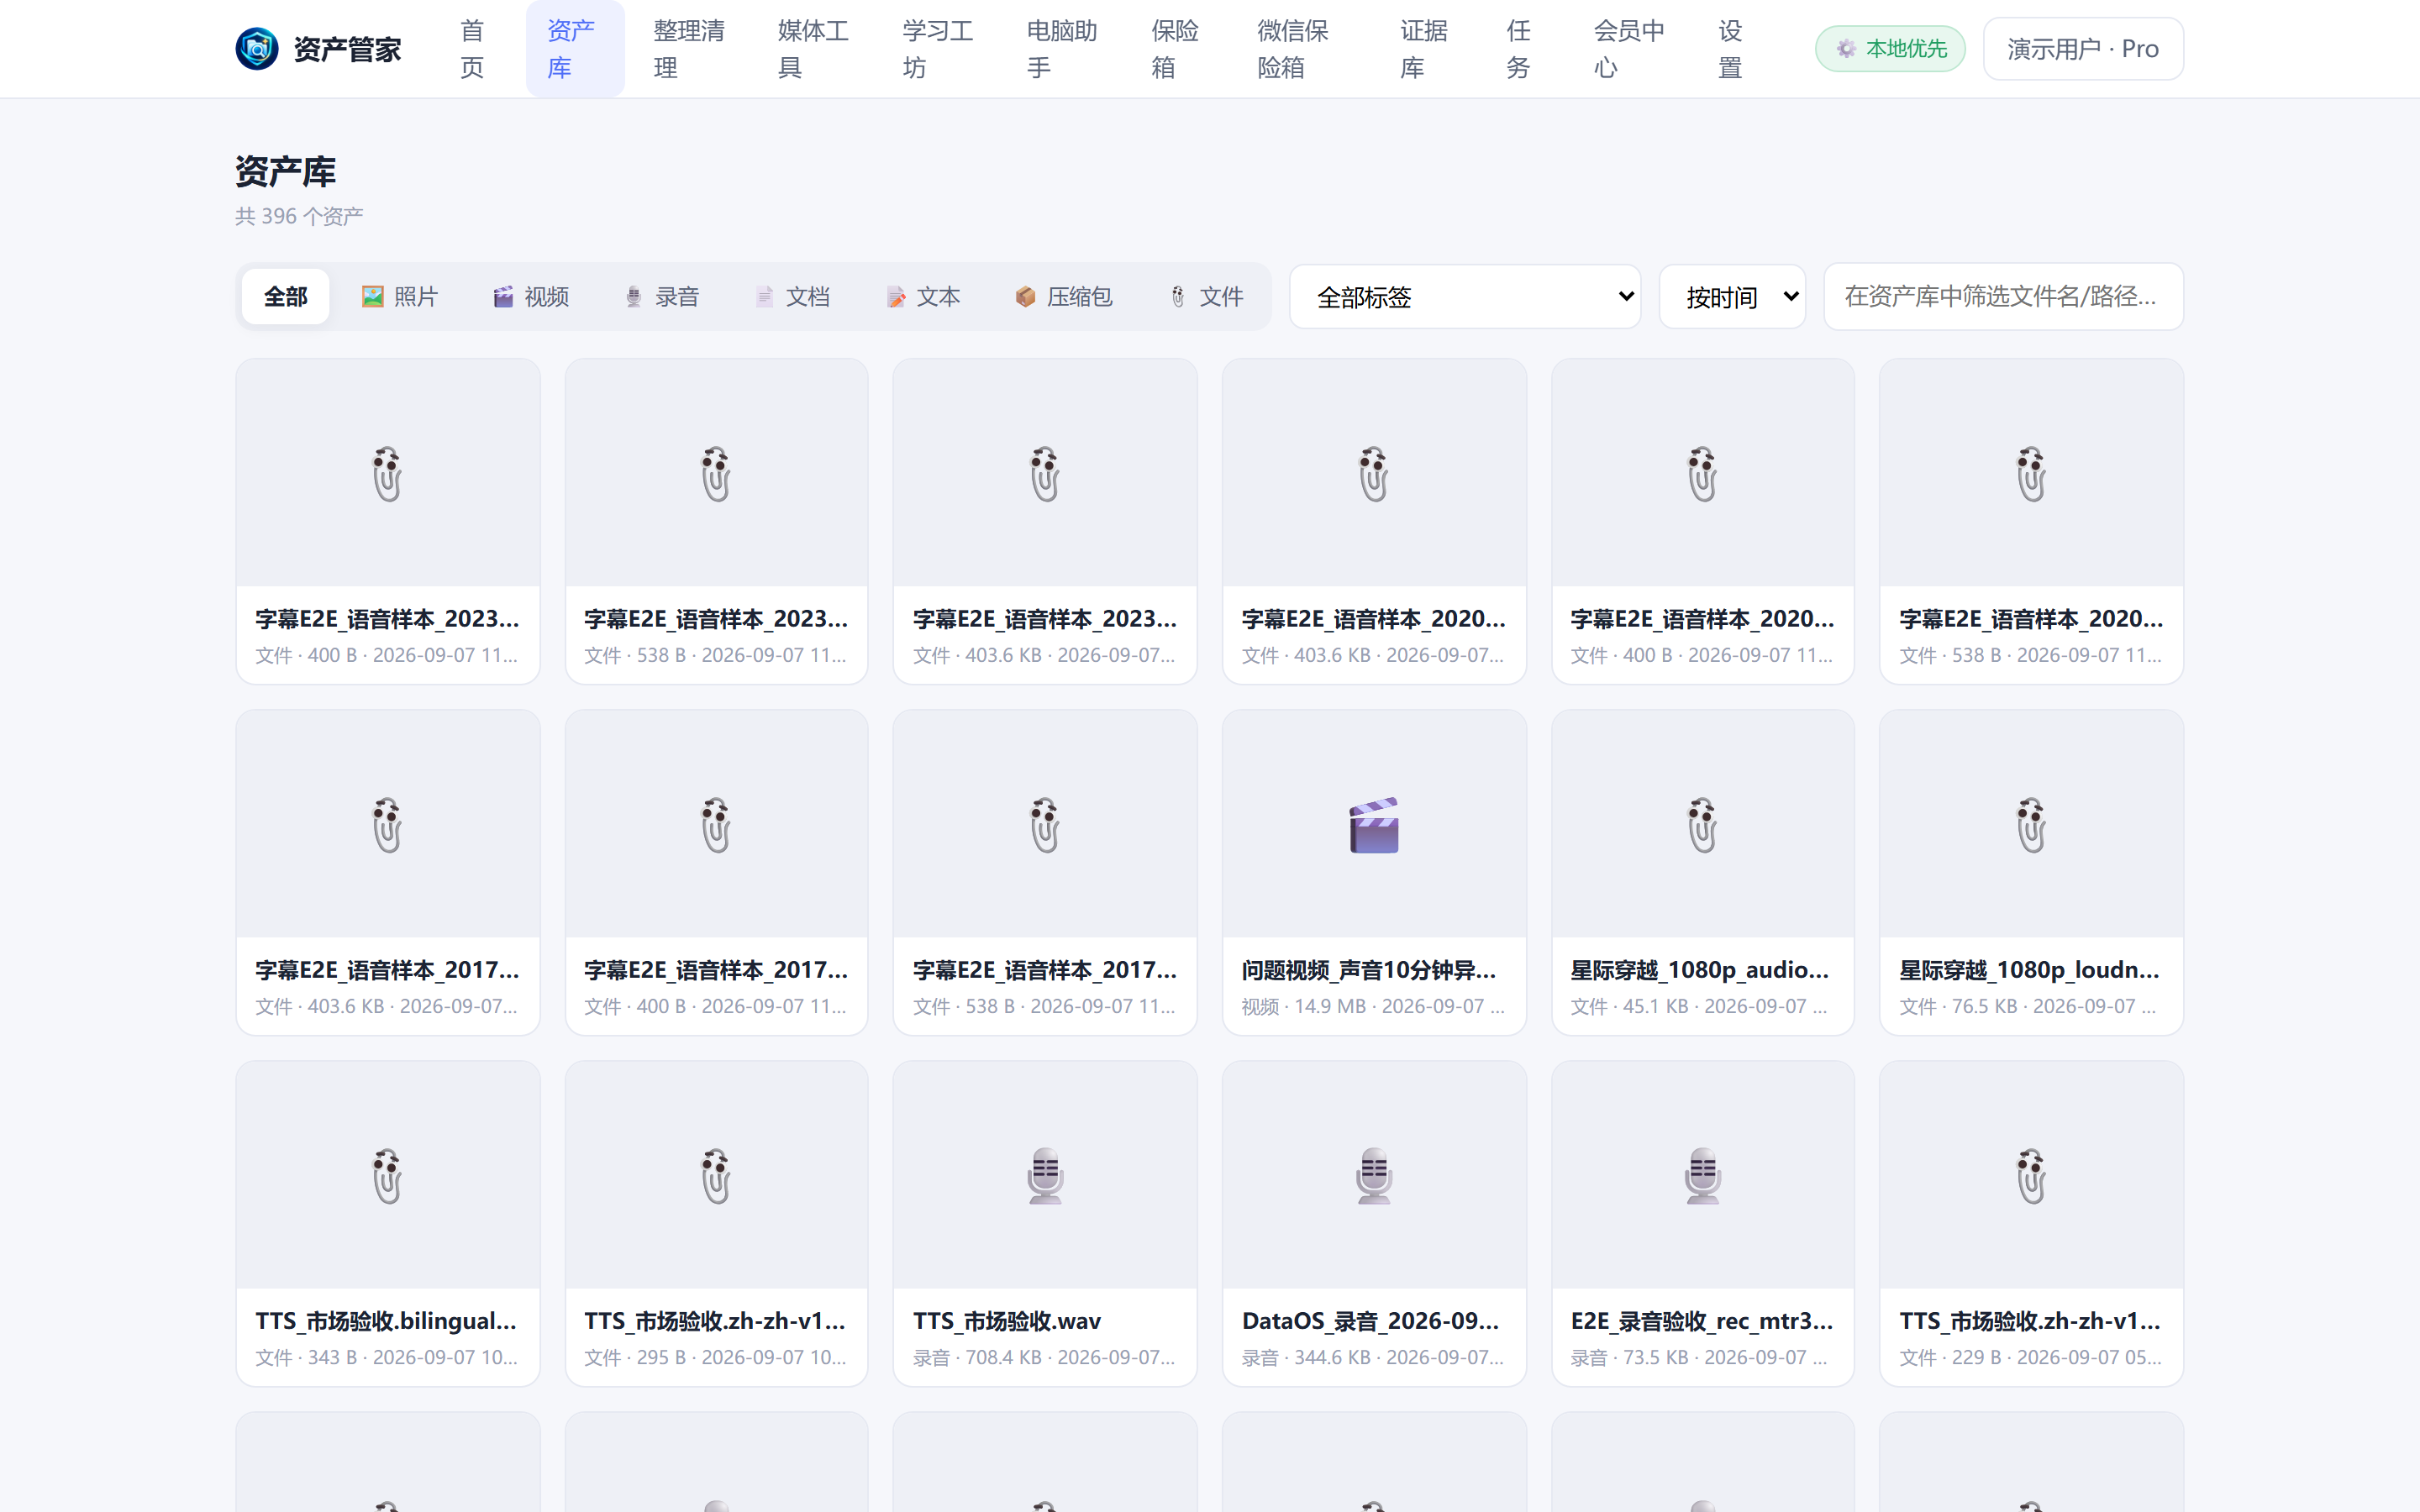The width and height of the screenshot is (2420, 1512).
Task: Click the package icon on 压缩包 filter
Action: click(x=1025, y=297)
